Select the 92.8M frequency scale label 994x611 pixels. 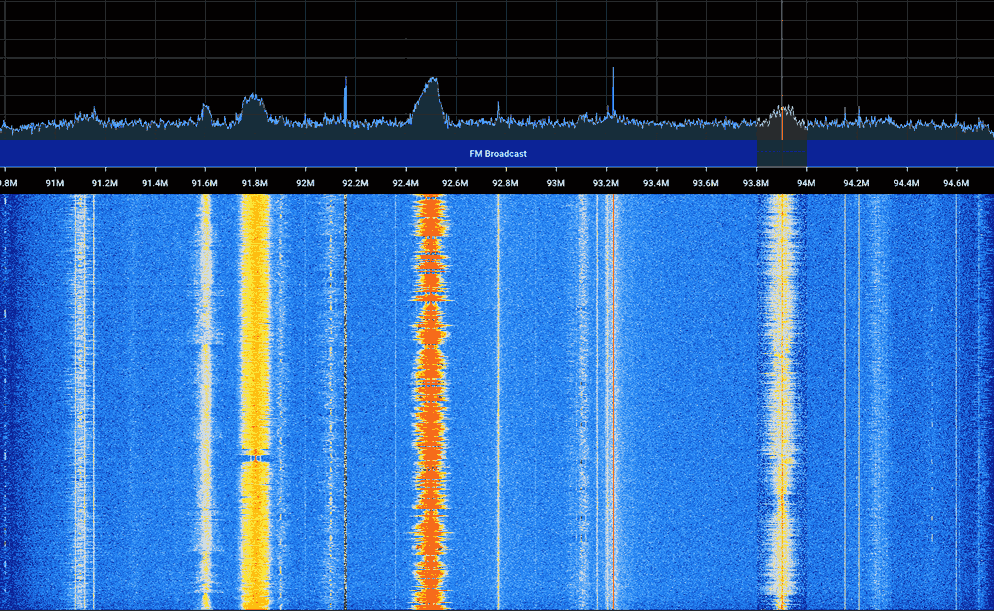505,183
